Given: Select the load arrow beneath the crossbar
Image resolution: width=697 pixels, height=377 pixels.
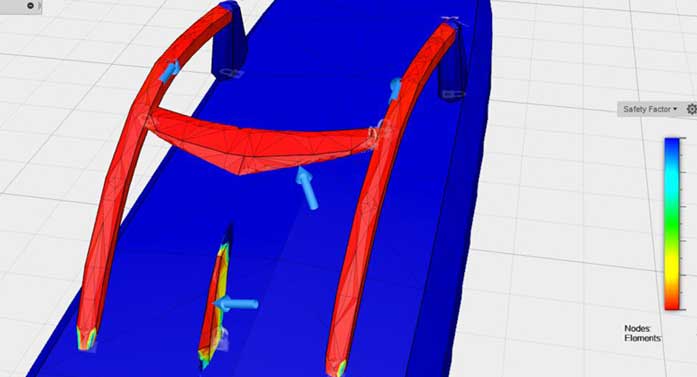Looking at the screenshot, I should click(x=308, y=188).
